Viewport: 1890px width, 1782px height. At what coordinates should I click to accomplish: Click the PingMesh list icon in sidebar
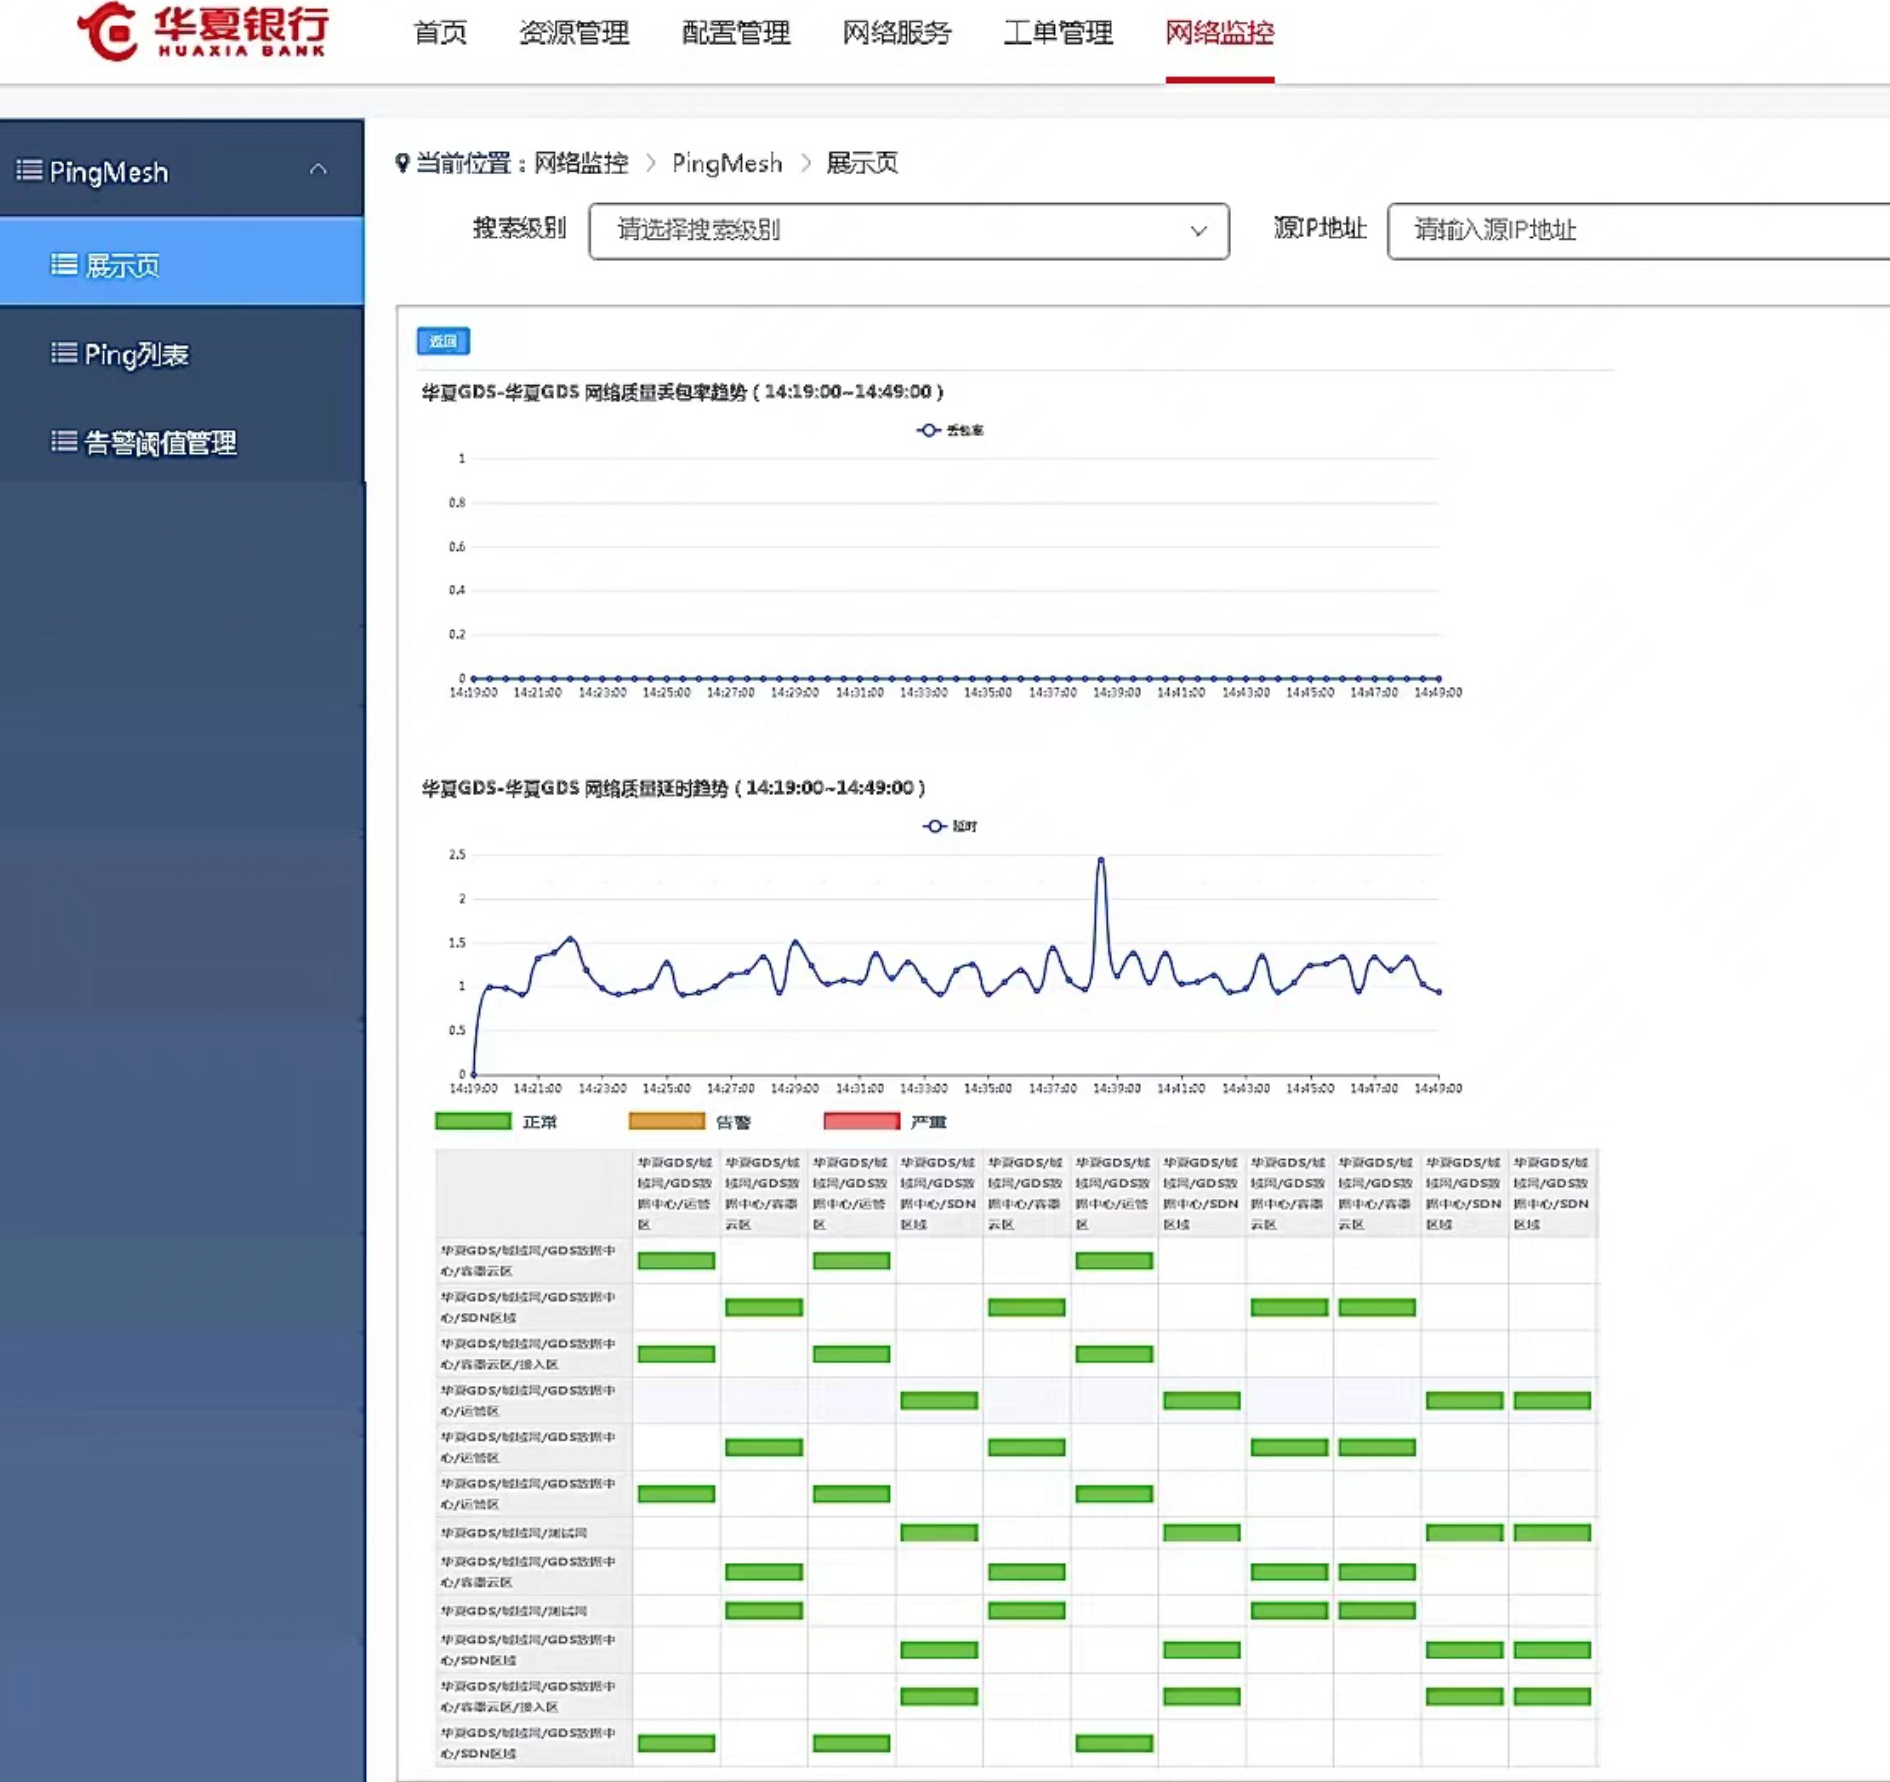(x=30, y=171)
